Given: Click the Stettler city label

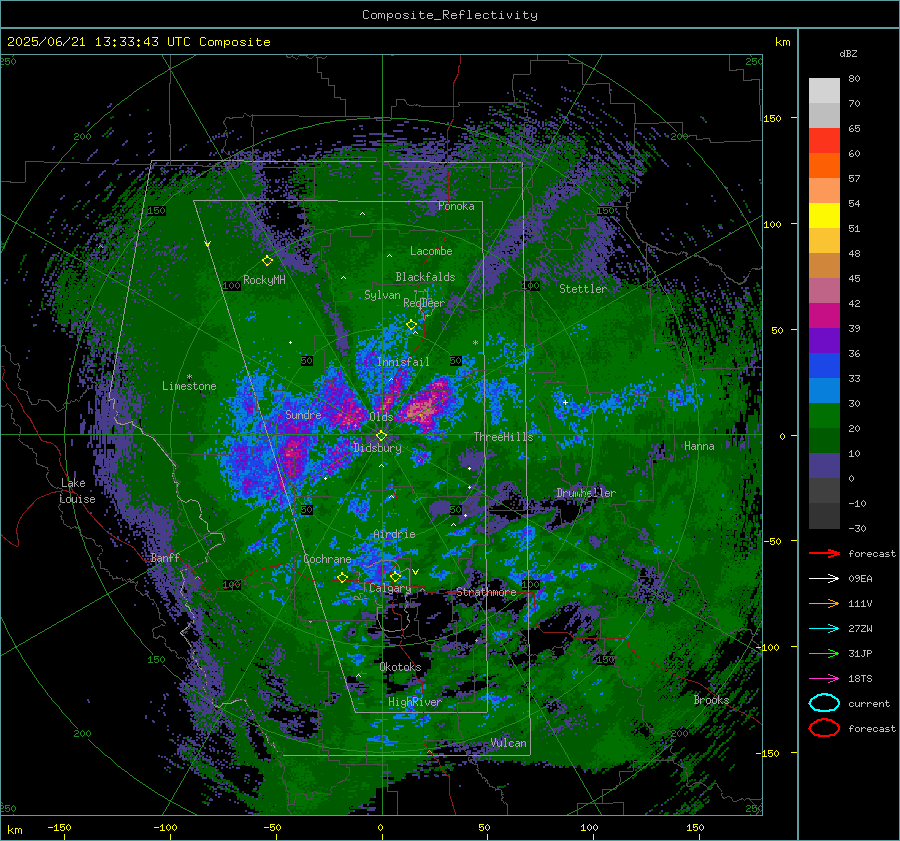Looking at the screenshot, I should tap(583, 289).
